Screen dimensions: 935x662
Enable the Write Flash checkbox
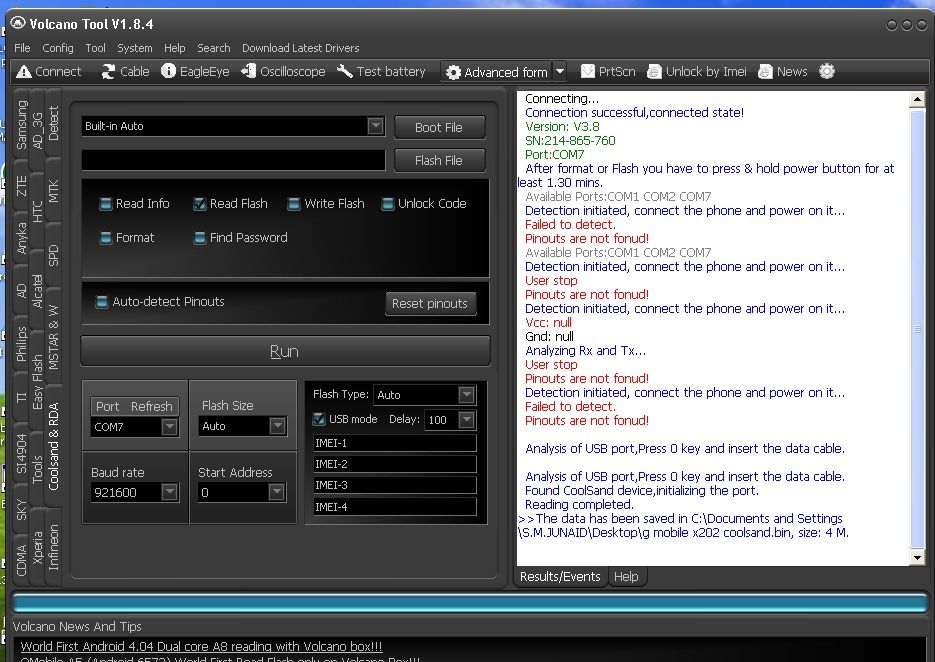[293, 204]
